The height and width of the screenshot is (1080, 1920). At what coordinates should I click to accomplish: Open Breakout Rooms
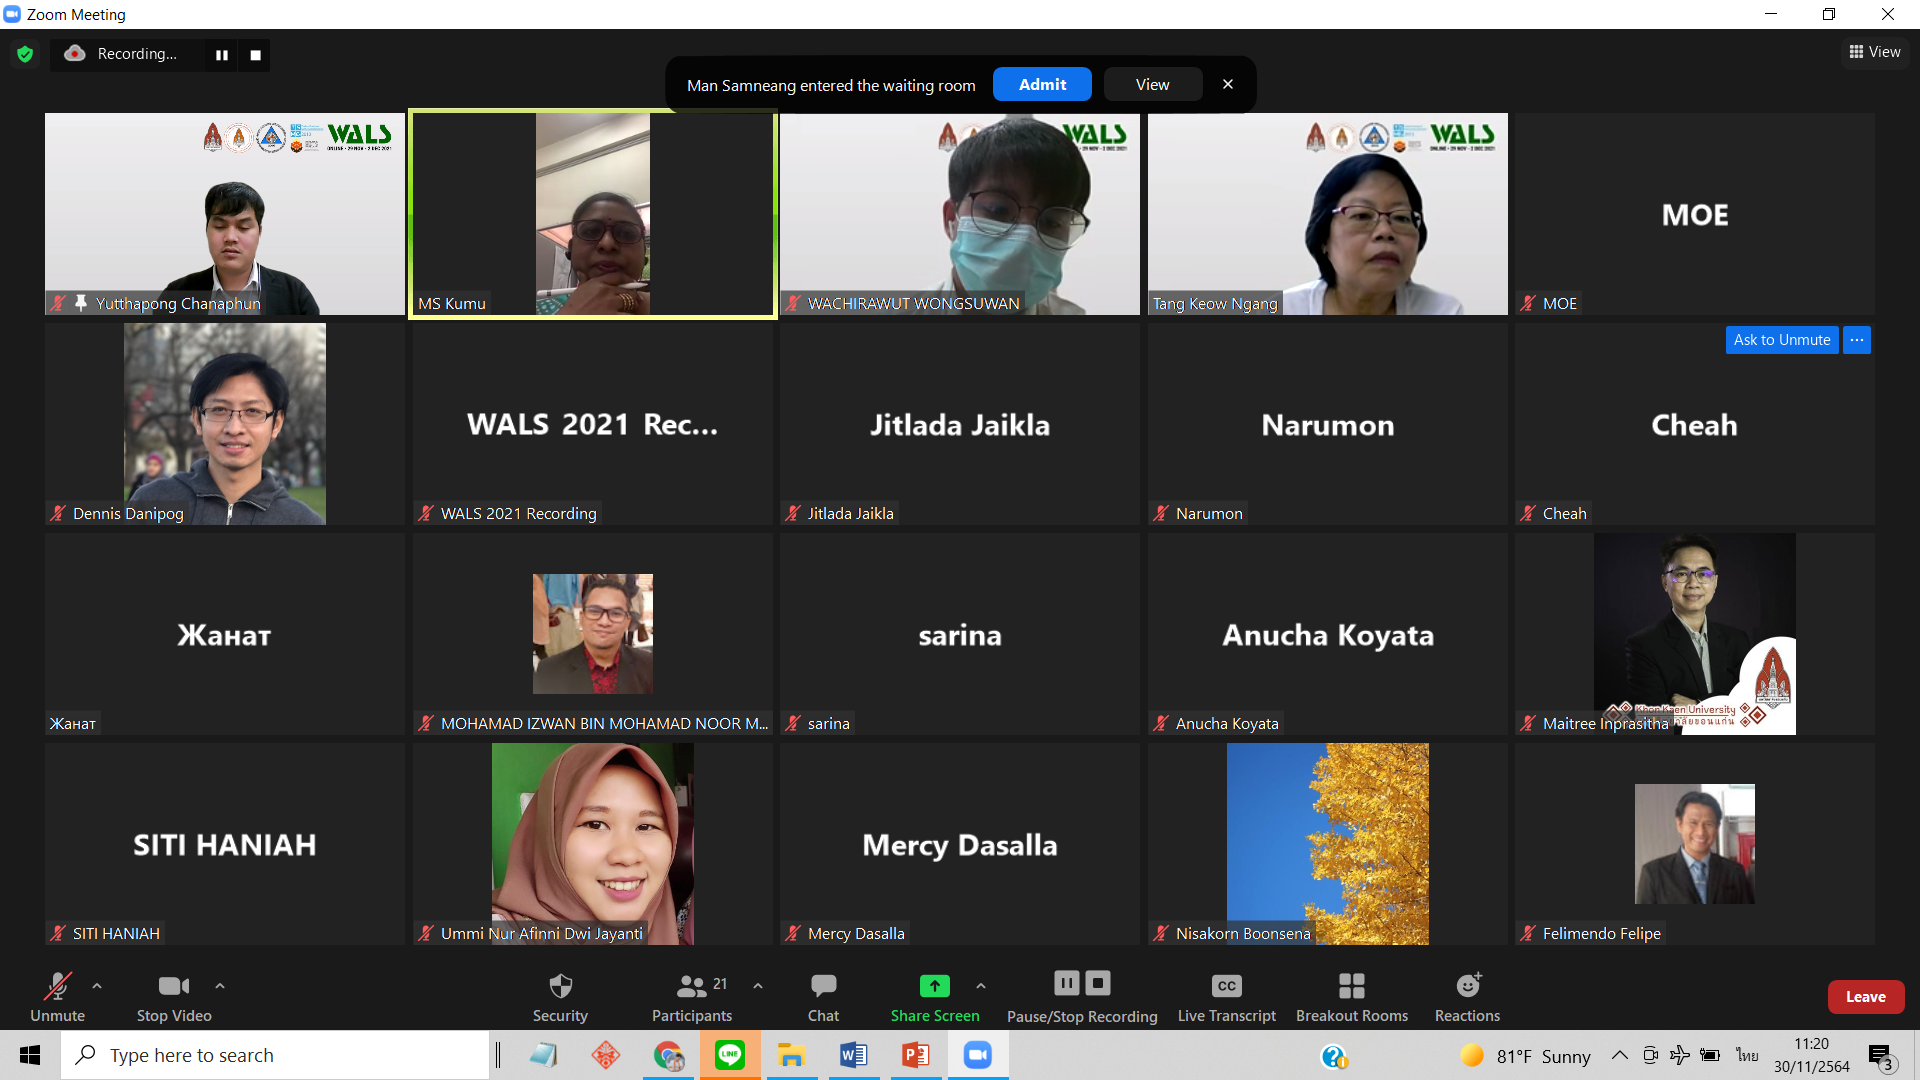(x=1351, y=987)
